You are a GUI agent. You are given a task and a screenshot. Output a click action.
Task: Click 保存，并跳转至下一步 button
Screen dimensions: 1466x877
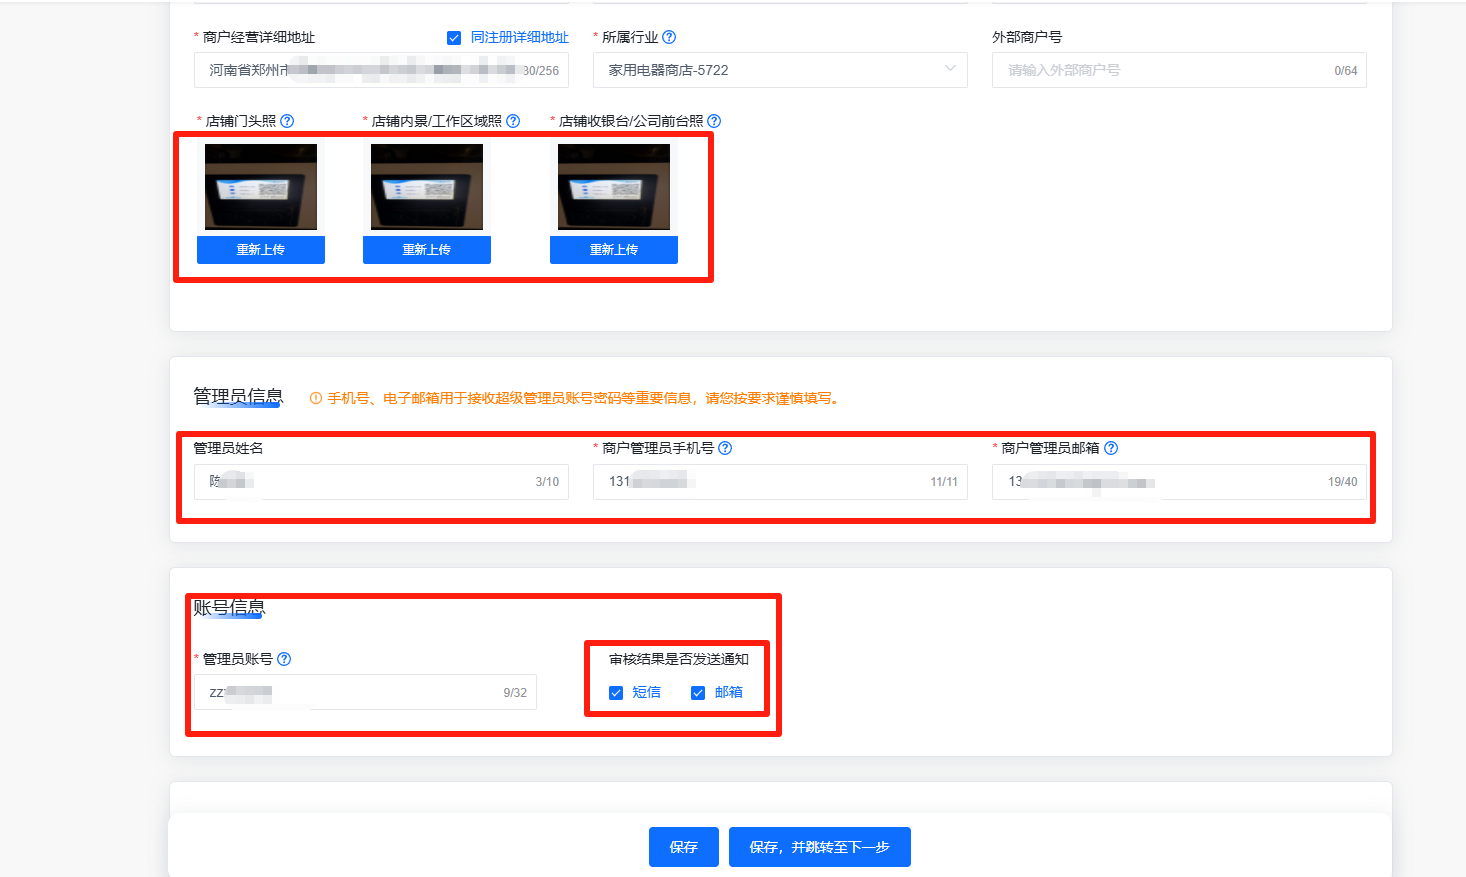[820, 847]
